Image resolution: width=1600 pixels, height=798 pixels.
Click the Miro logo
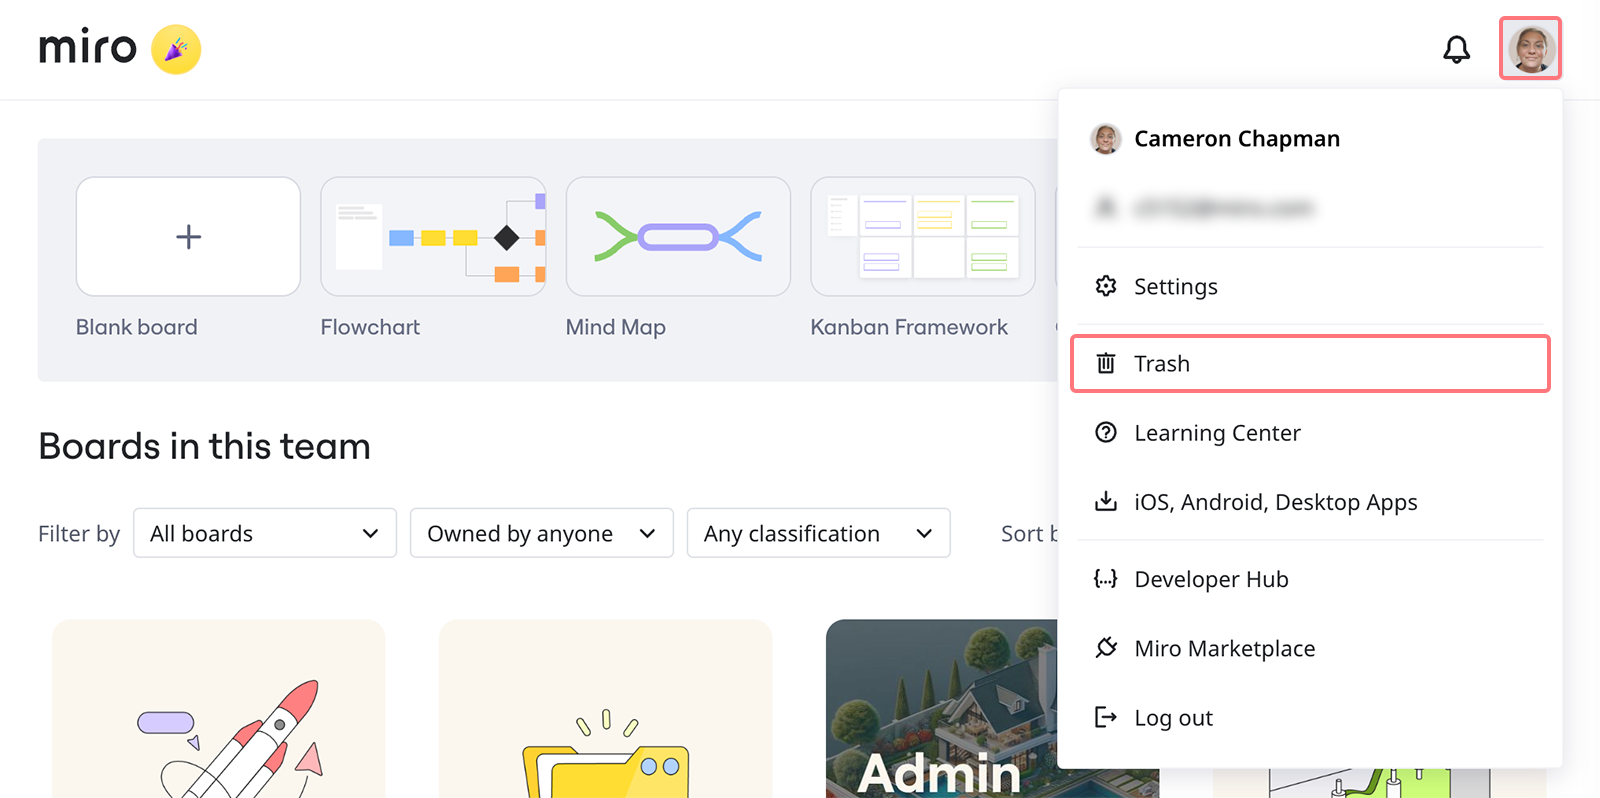tap(88, 48)
